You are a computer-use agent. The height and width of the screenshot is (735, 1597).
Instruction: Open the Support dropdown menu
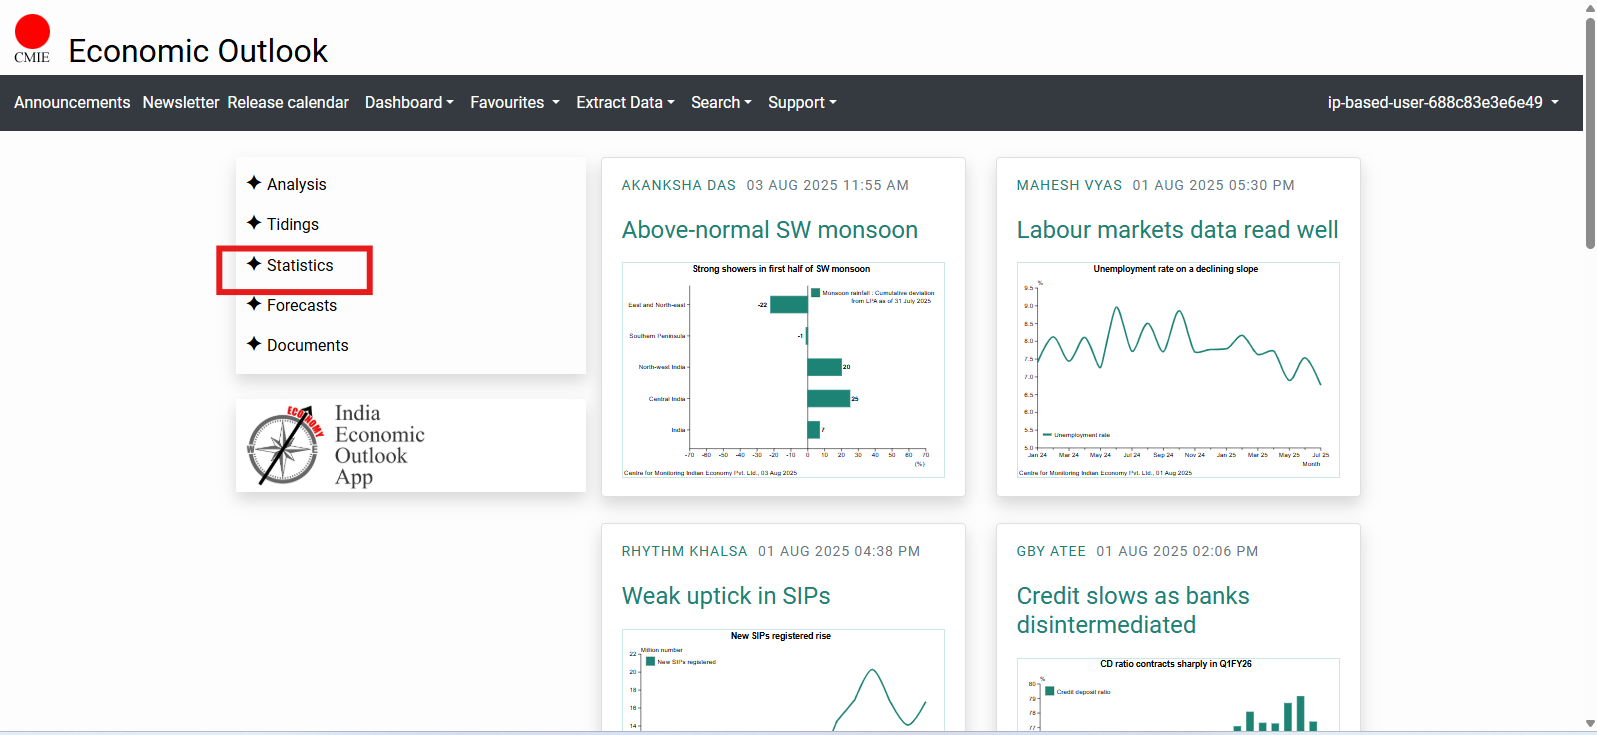802,103
